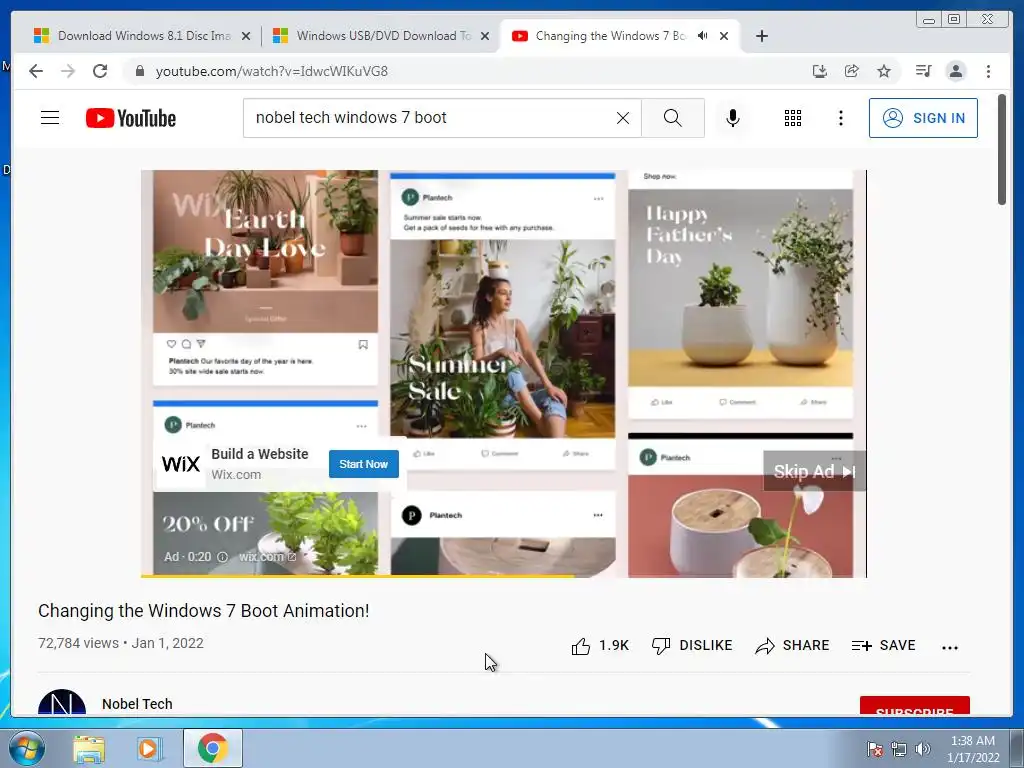Go back to previous page

(36, 71)
